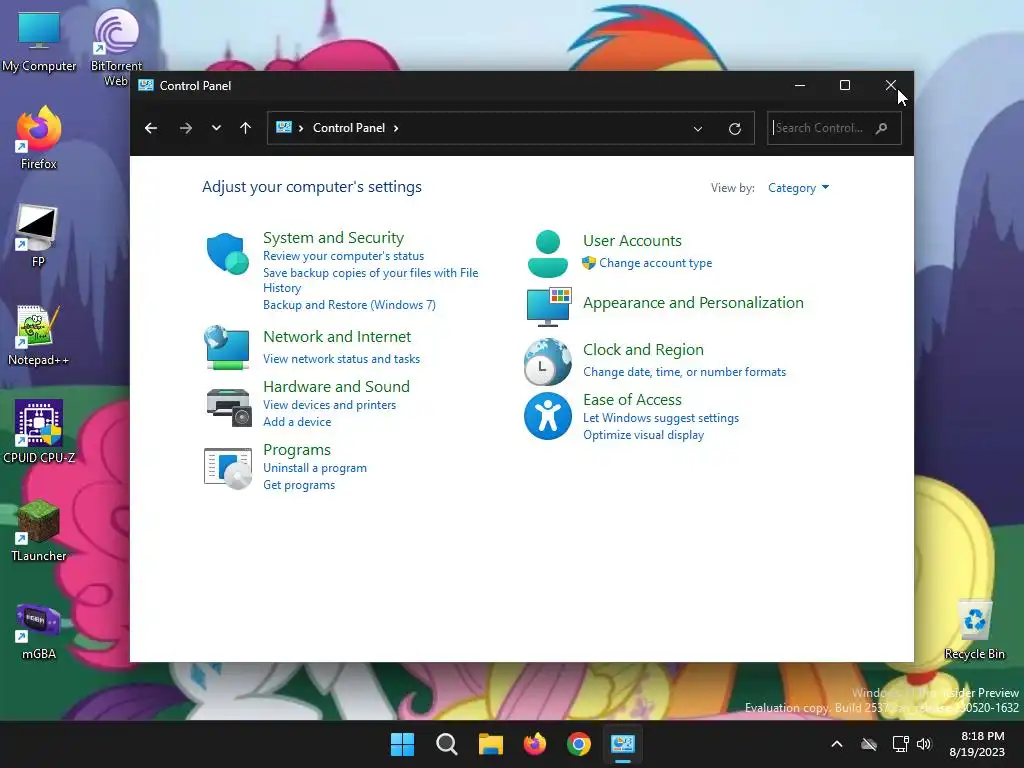This screenshot has height=768, width=1024.
Task: Open the Programs category icon
Action: pyautogui.click(x=227, y=468)
